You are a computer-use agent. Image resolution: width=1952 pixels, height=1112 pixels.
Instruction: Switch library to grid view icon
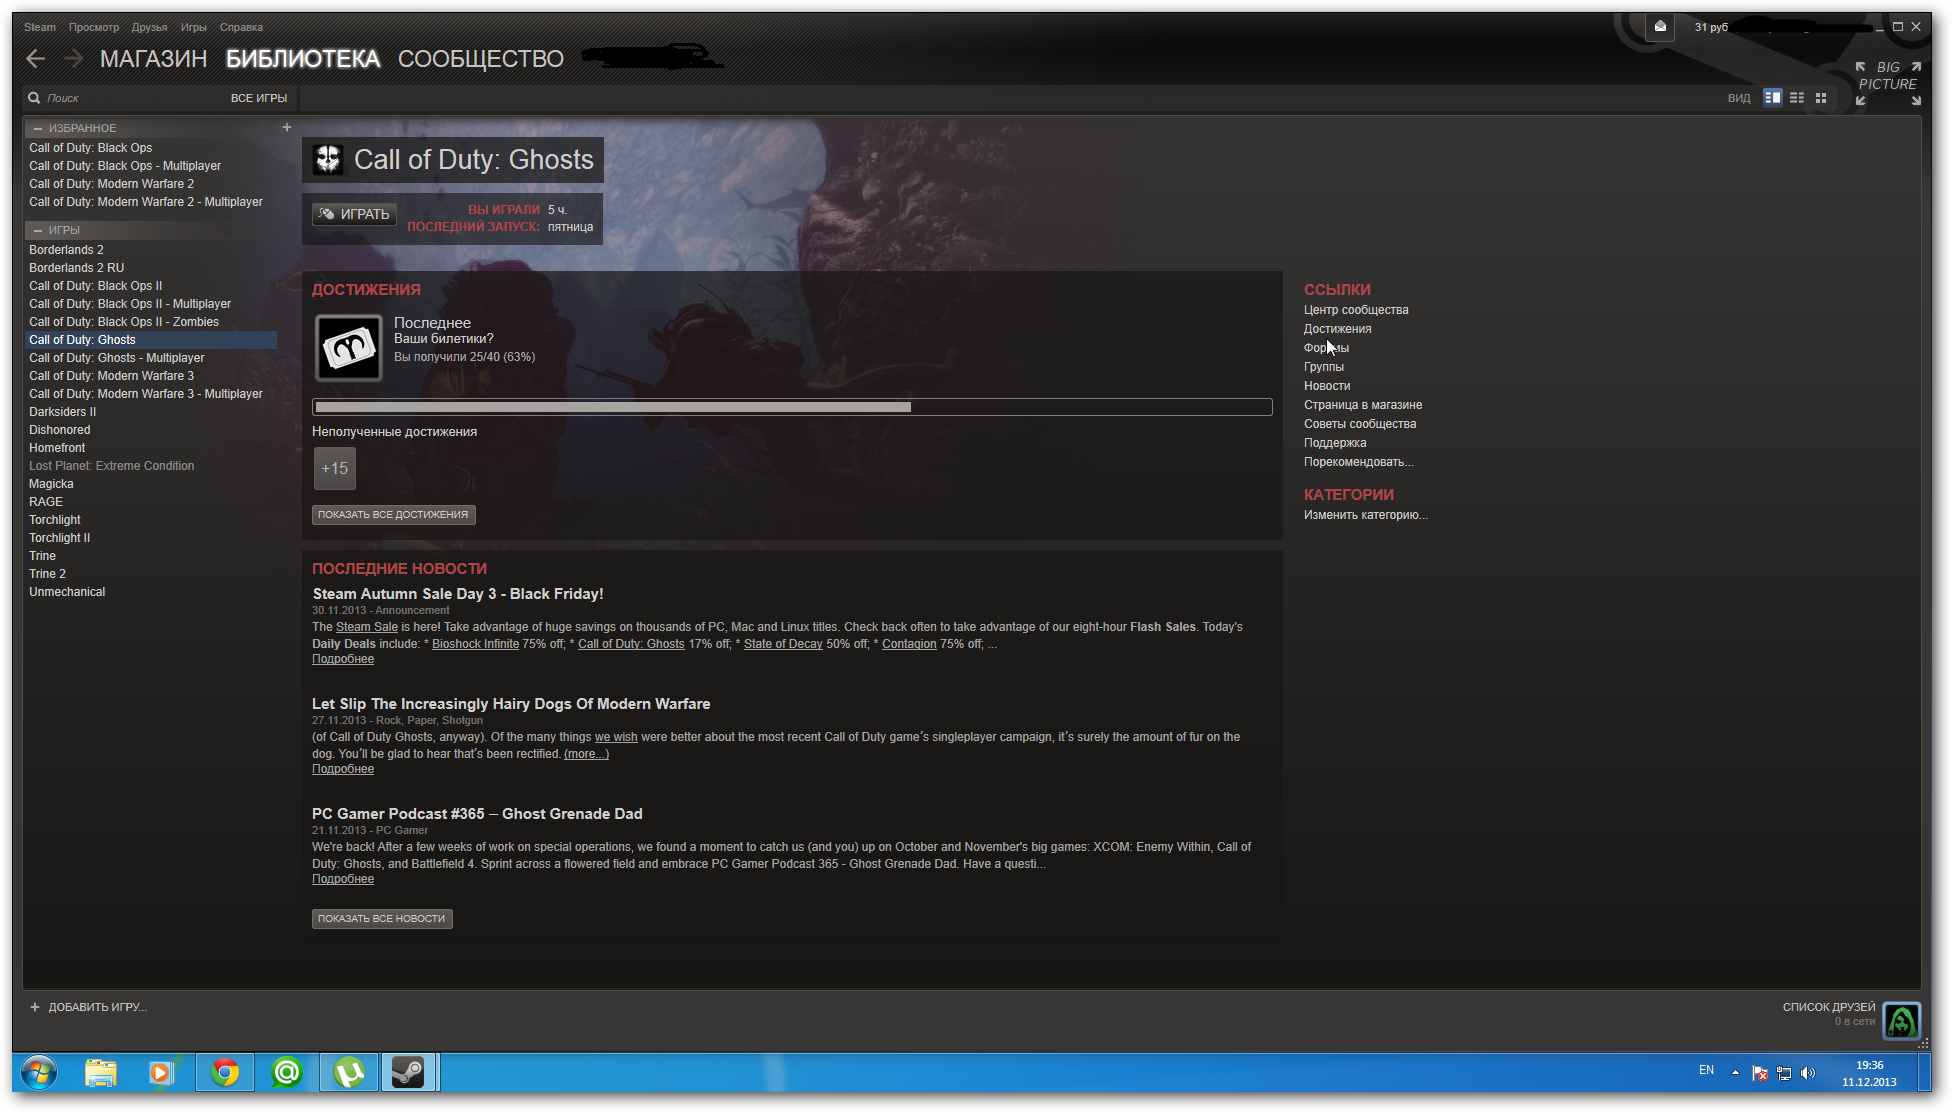tap(1821, 98)
